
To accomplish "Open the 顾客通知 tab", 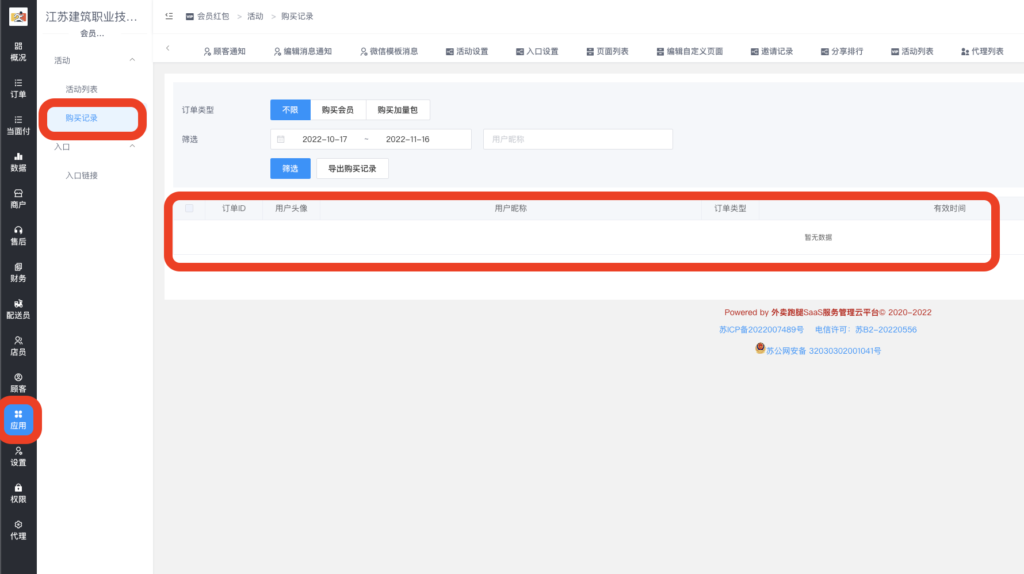I will coord(224,52).
